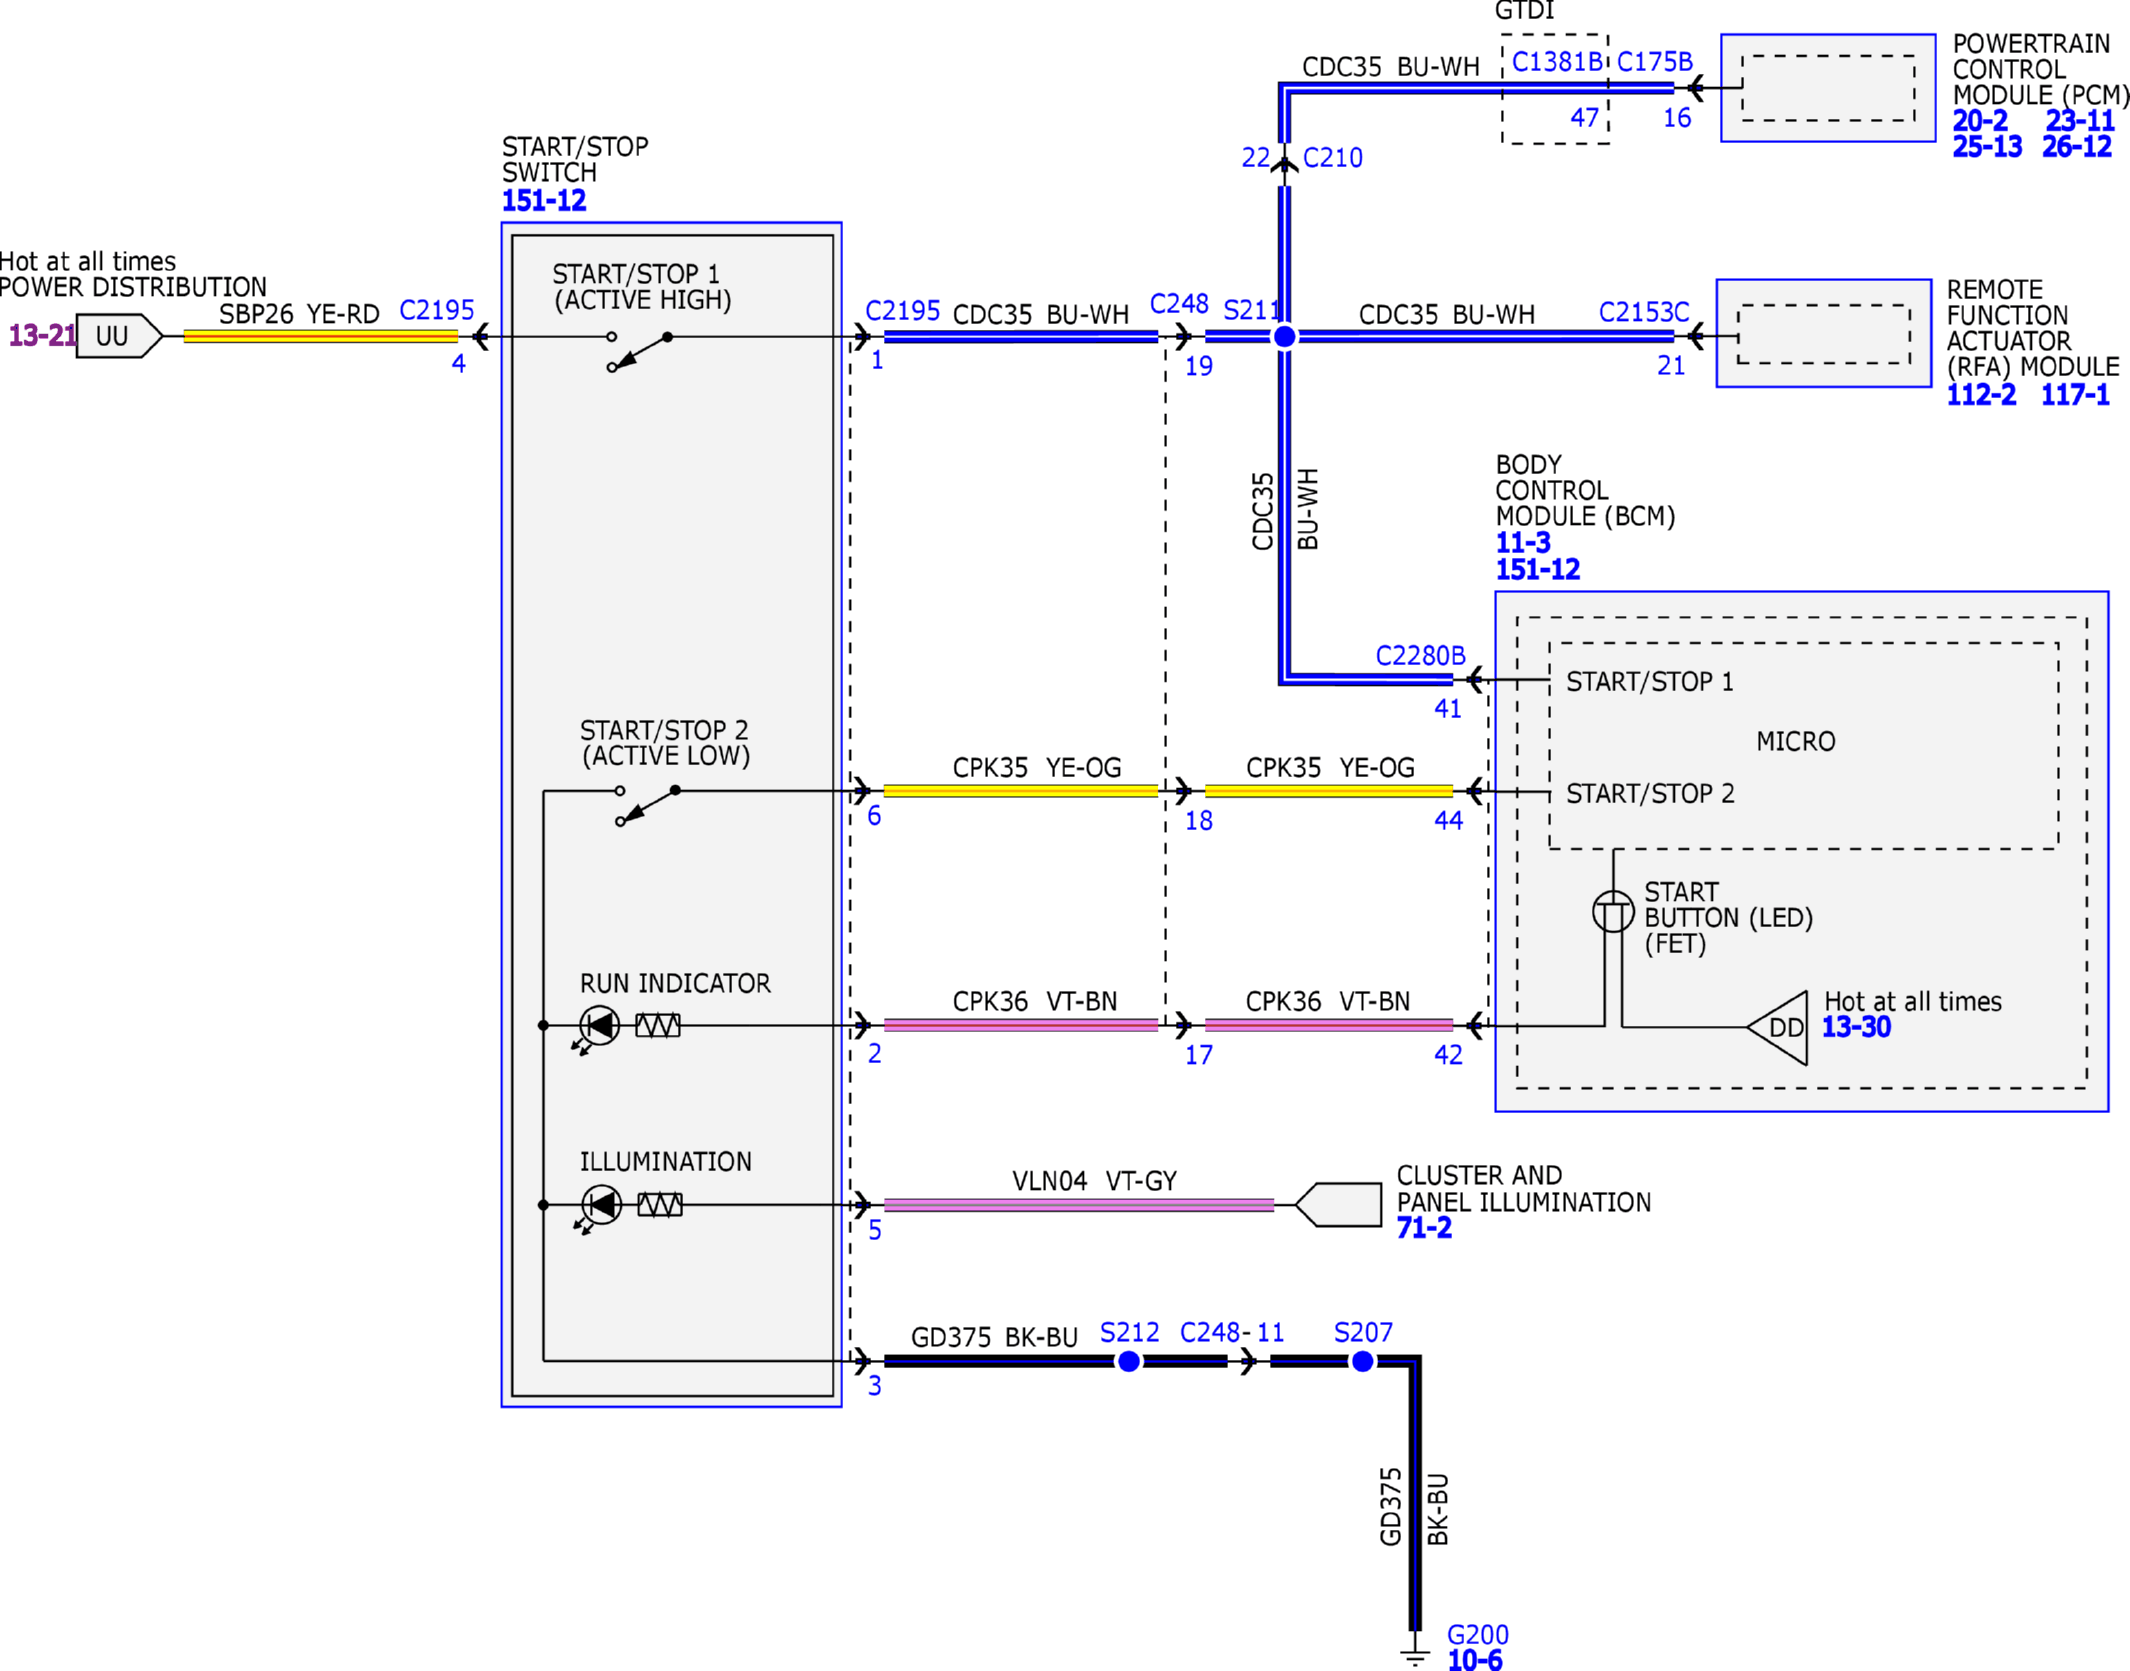Image resolution: width=2130 pixels, height=1671 pixels.
Task: Click the Cluster and Panel Illumination arrow symbol
Action: tap(1338, 1205)
